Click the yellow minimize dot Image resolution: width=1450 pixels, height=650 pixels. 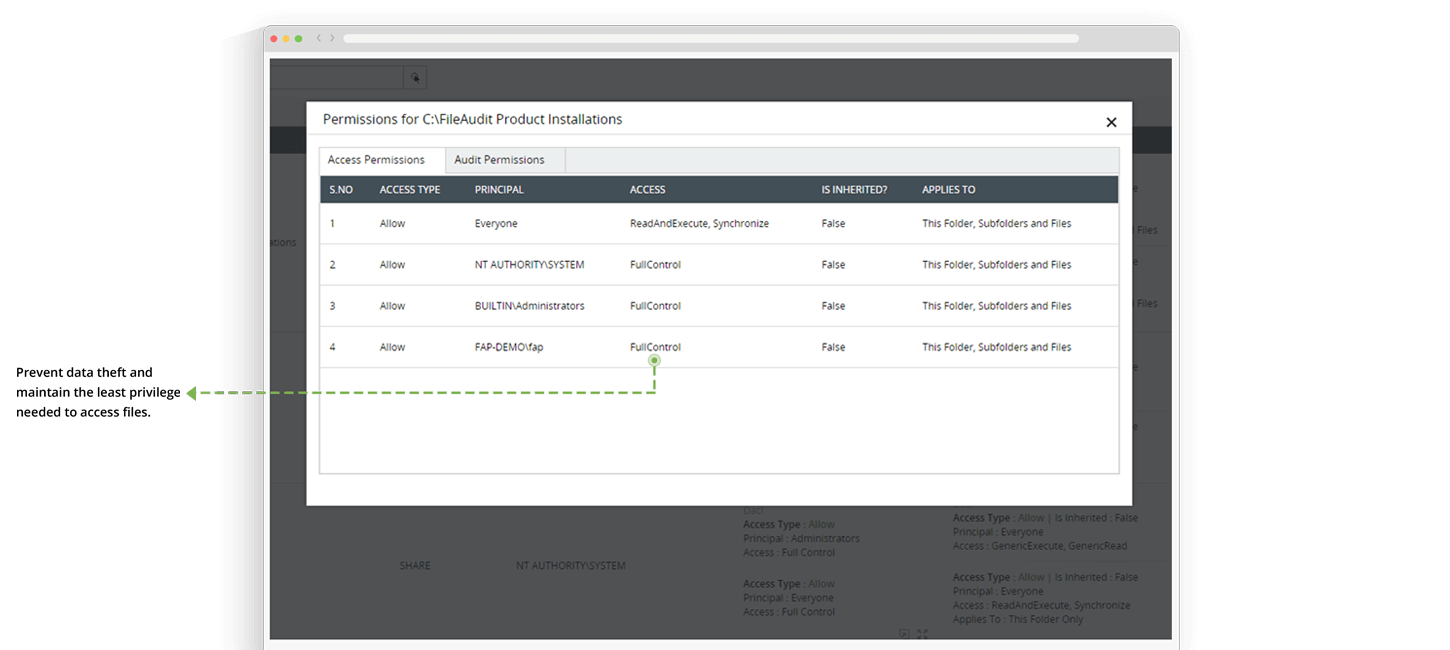(286, 38)
